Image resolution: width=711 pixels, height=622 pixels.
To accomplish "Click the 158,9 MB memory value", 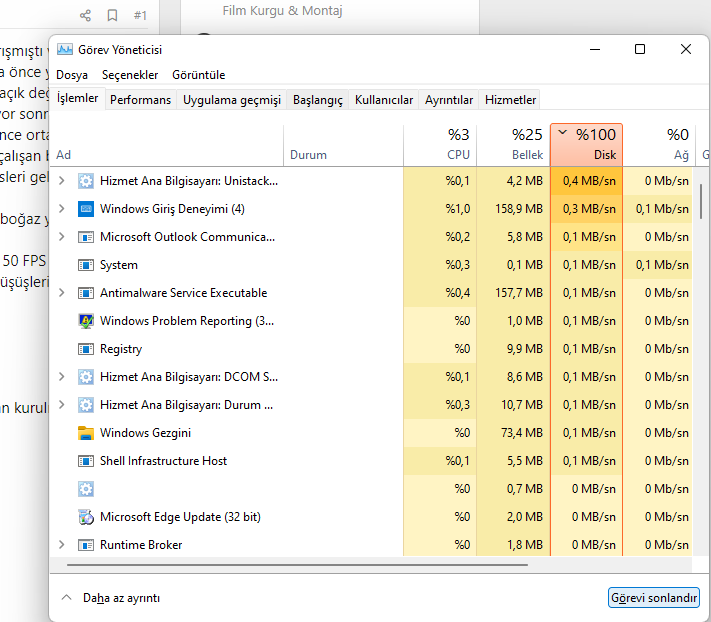I will click(519, 209).
